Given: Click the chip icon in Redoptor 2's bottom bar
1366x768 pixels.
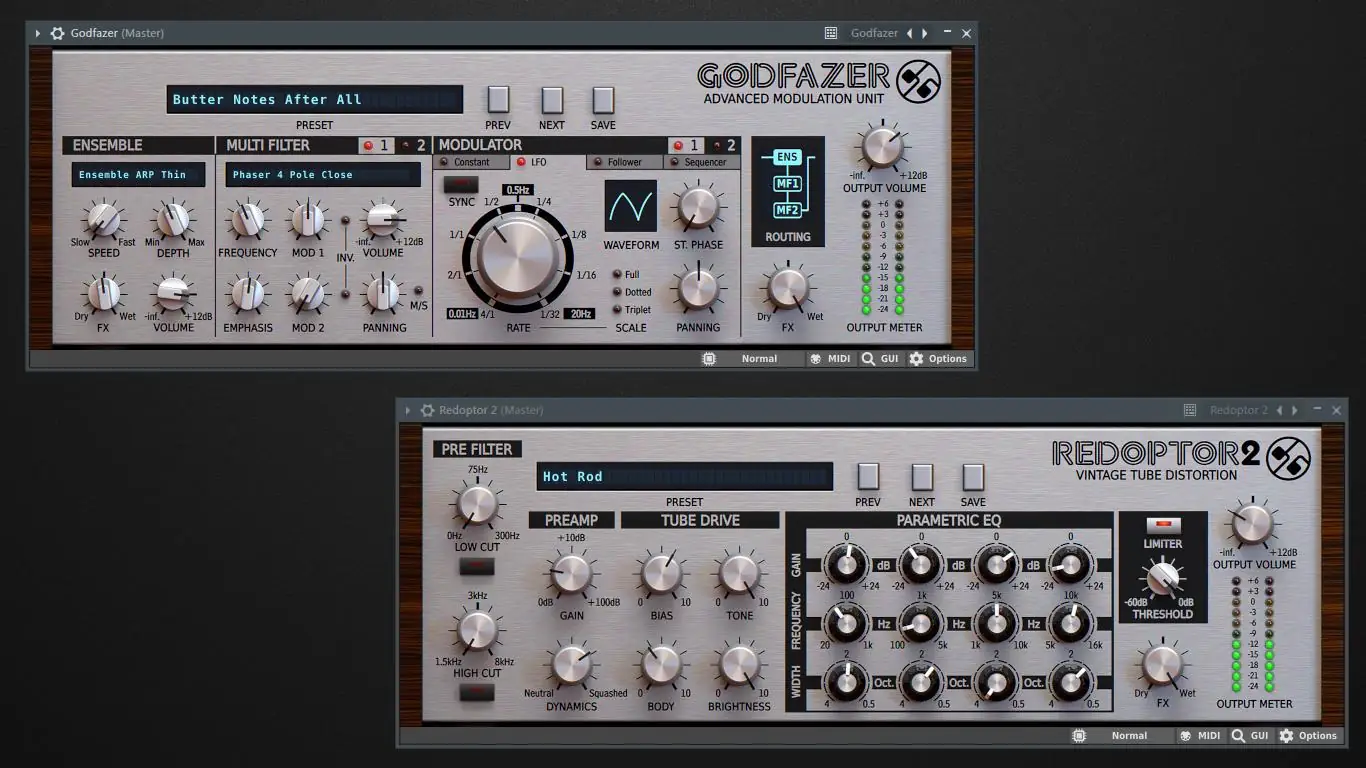Looking at the screenshot, I should tap(1079, 735).
